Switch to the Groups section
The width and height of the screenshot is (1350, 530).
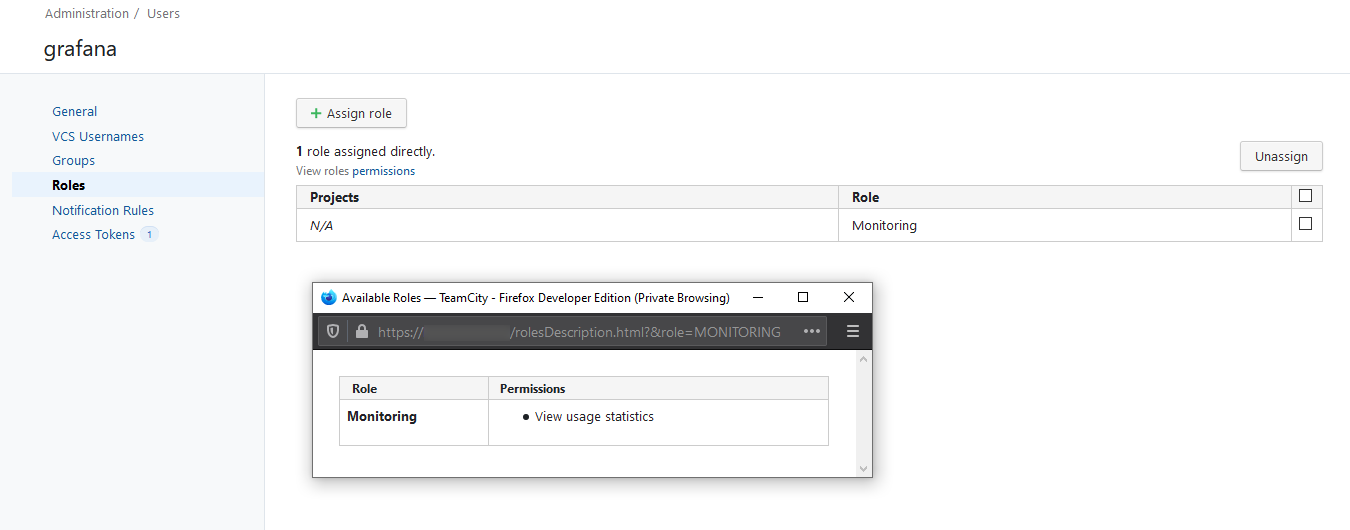[74, 160]
